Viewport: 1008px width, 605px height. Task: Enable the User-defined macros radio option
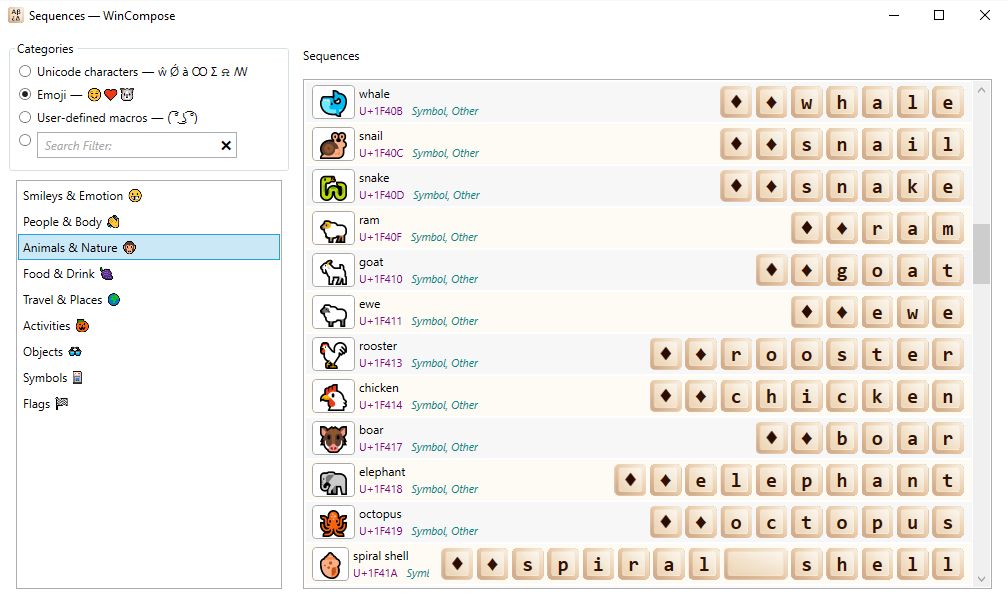pos(25,118)
